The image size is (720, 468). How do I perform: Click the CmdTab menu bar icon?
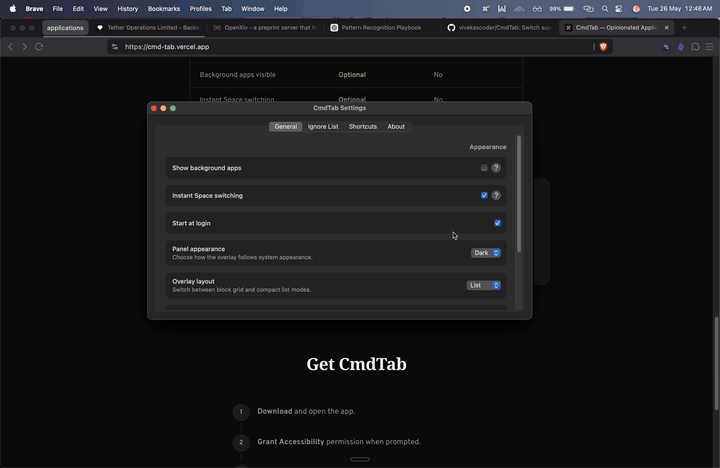pos(485,8)
